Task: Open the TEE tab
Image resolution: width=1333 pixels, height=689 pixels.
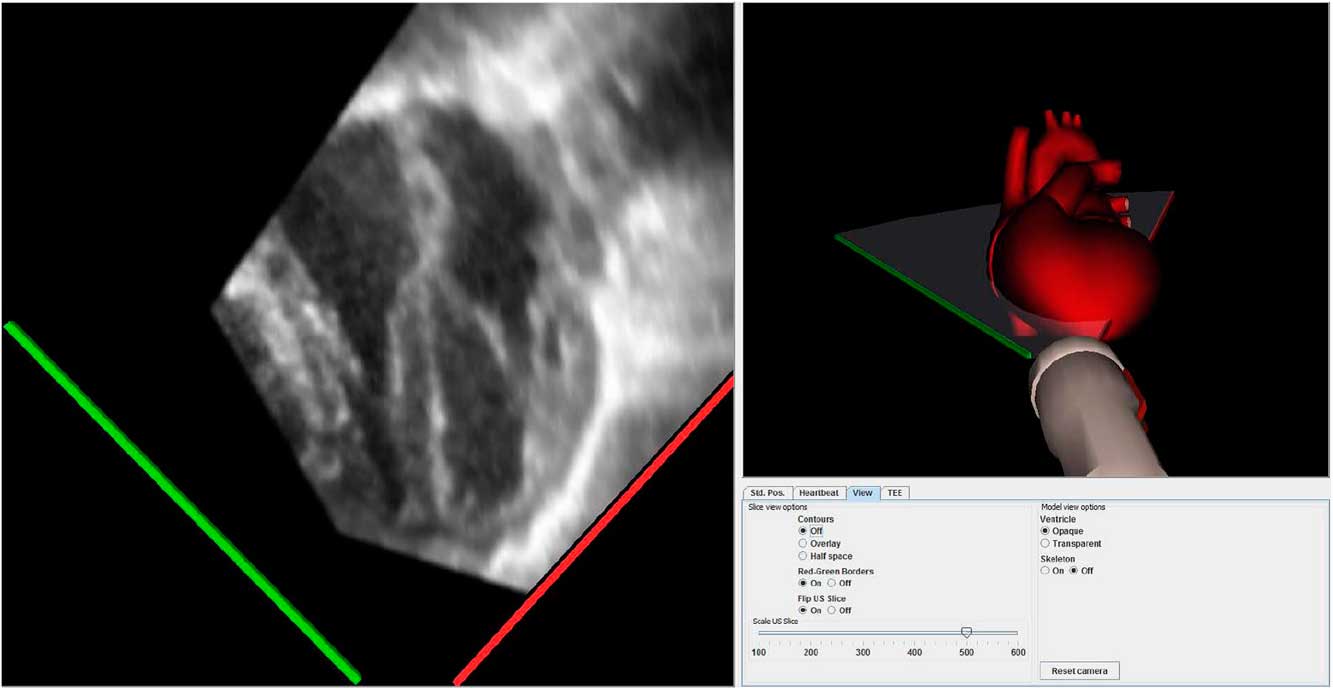Action: (x=894, y=492)
